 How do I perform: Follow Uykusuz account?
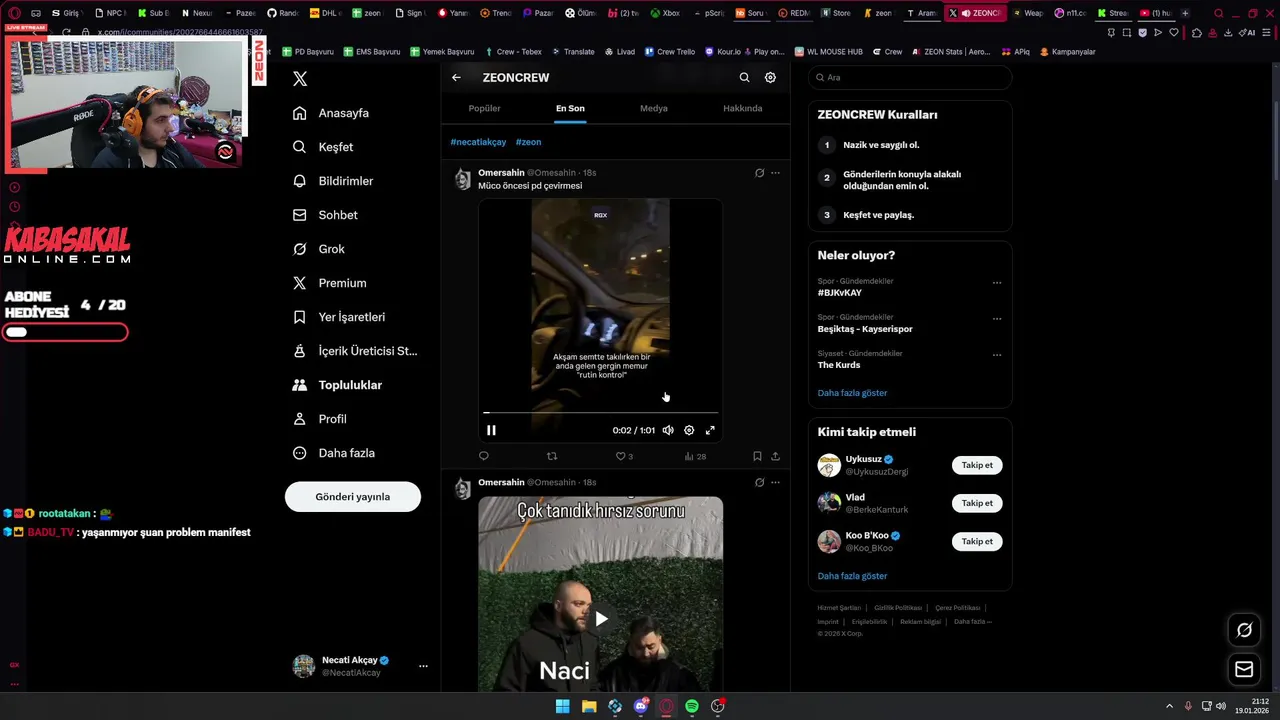click(x=977, y=465)
